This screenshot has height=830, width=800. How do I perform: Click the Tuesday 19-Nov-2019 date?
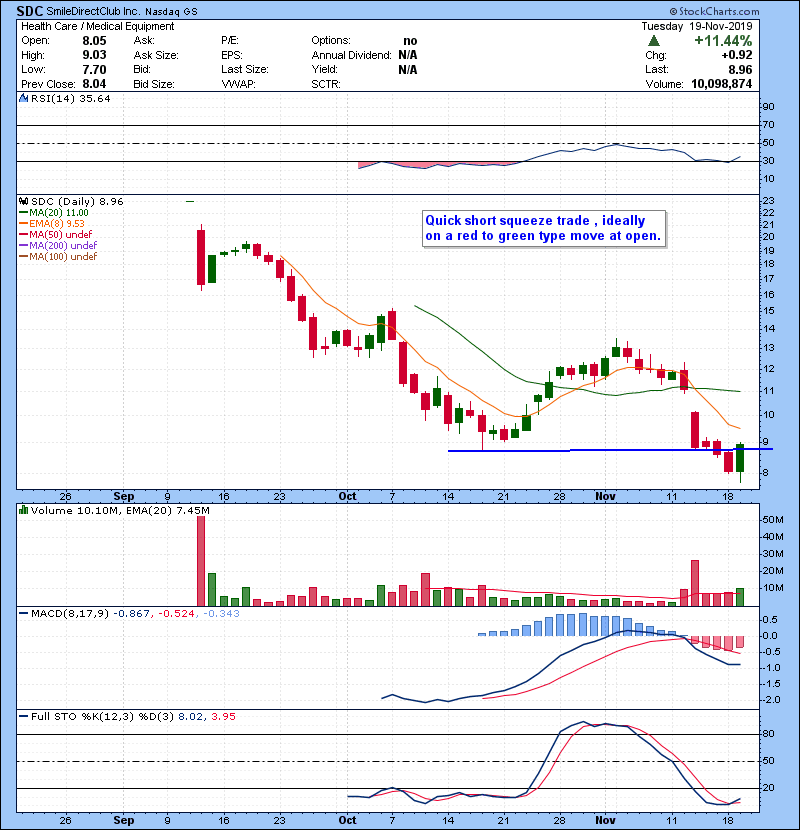tap(697, 26)
